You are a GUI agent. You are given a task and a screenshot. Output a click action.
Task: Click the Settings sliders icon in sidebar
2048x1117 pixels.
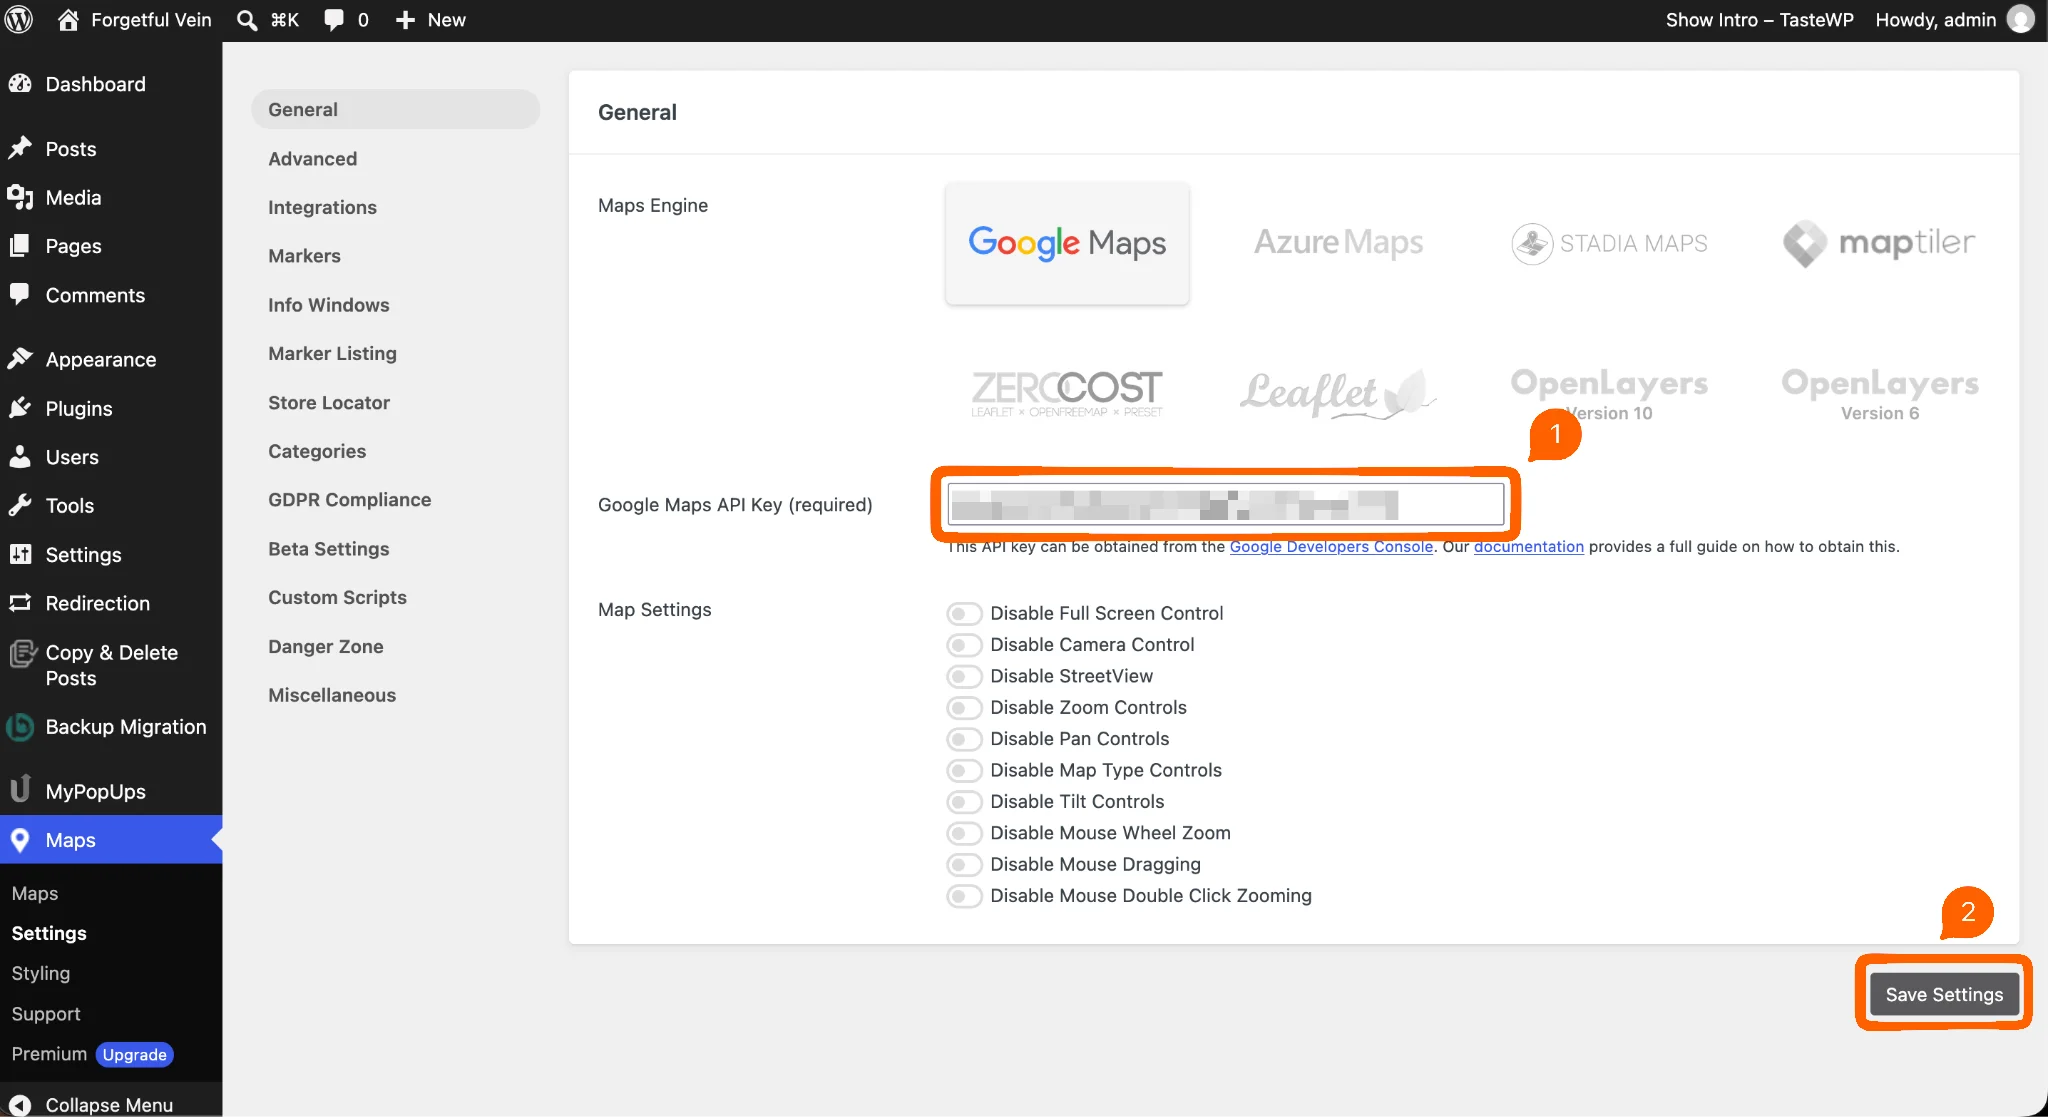20,554
